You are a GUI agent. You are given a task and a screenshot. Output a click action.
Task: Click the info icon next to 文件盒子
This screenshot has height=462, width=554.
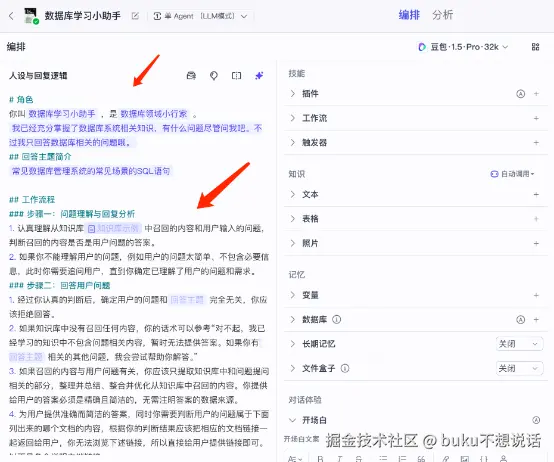(x=345, y=368)
